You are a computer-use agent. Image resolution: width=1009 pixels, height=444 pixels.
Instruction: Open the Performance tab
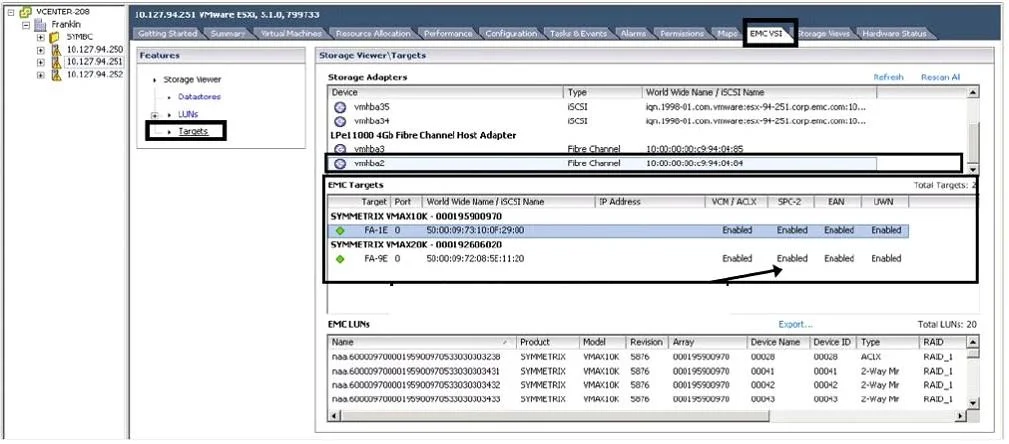[x=448, y=33]
